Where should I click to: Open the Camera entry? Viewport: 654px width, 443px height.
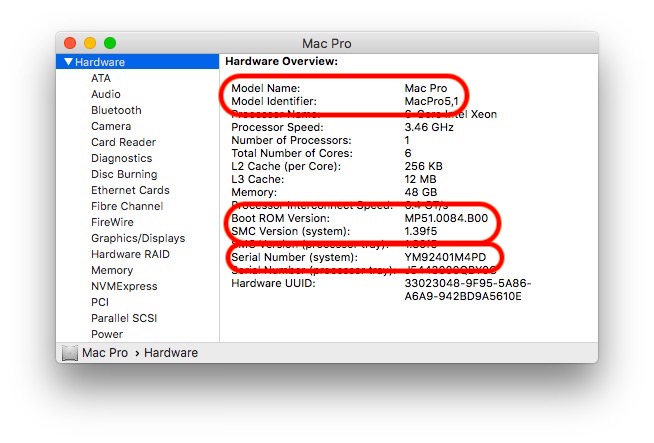point(111,126)
